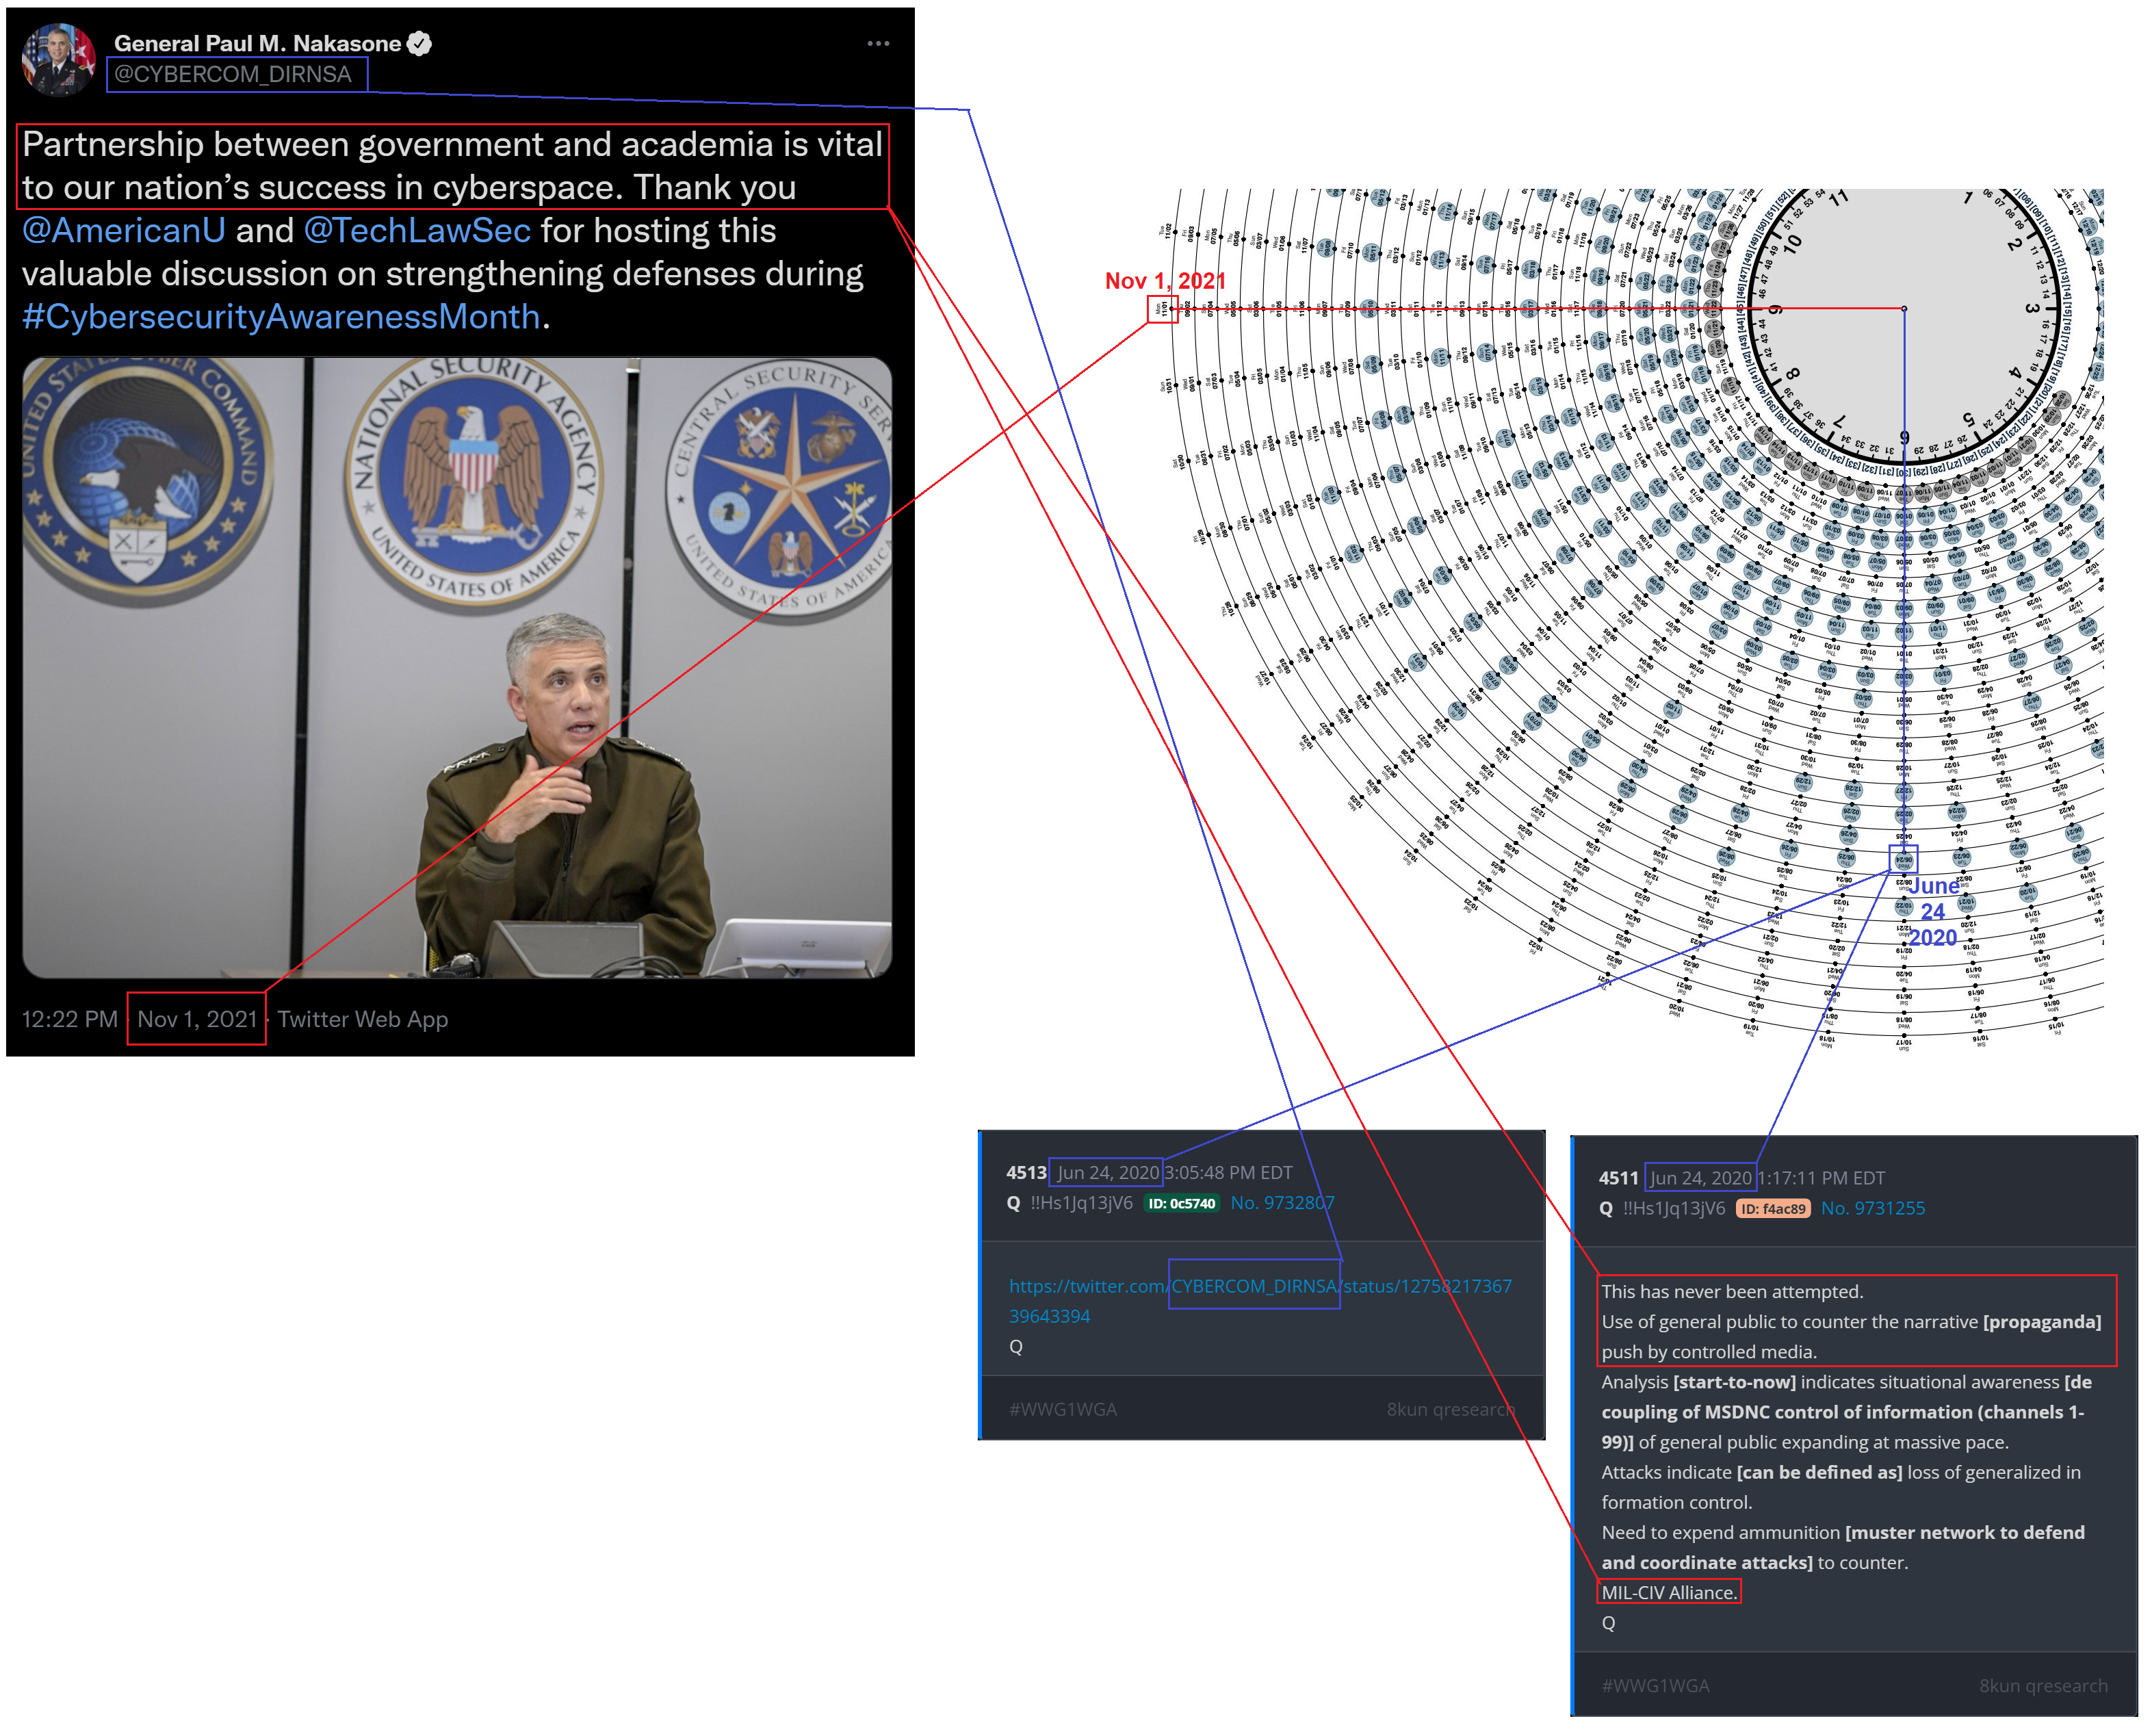Click the #WWG1WGA tag on post 4513
Viewport: 2152px width, 1736px height.
coord(1062,1409)
